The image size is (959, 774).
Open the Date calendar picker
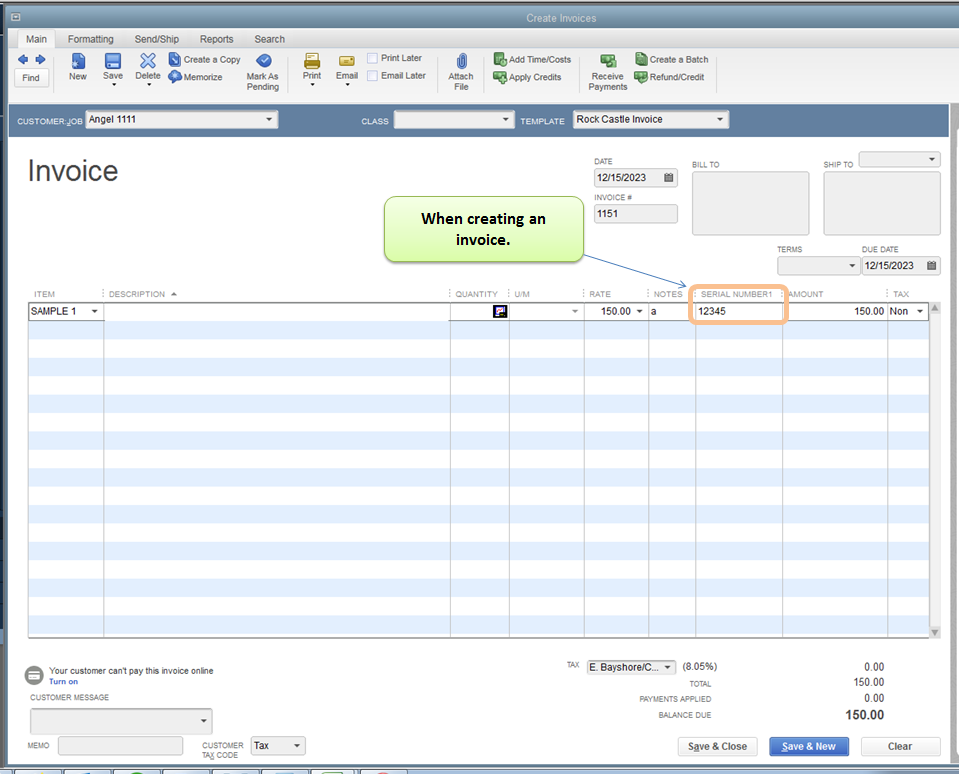click(x=668, y=177)
